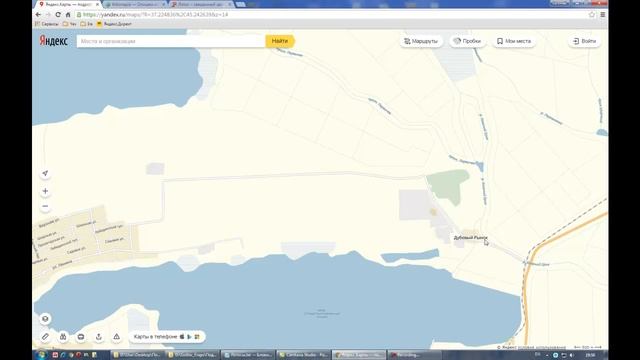Screen dimensions: 640x360
Task: Click the share map upload icon
Action: click(x=98, y=337)
